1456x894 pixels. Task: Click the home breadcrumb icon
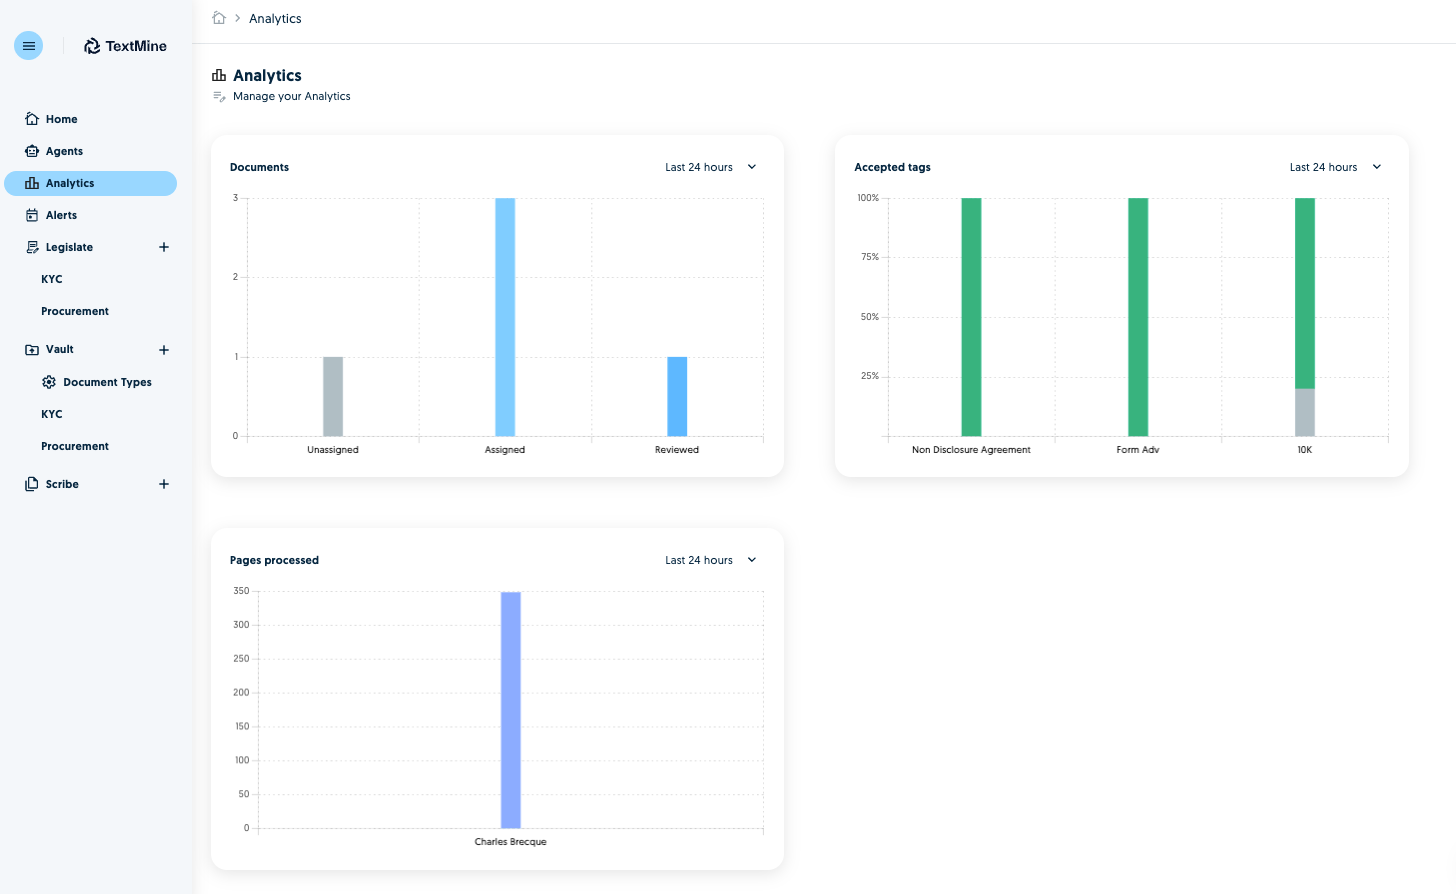pos(219,18)
